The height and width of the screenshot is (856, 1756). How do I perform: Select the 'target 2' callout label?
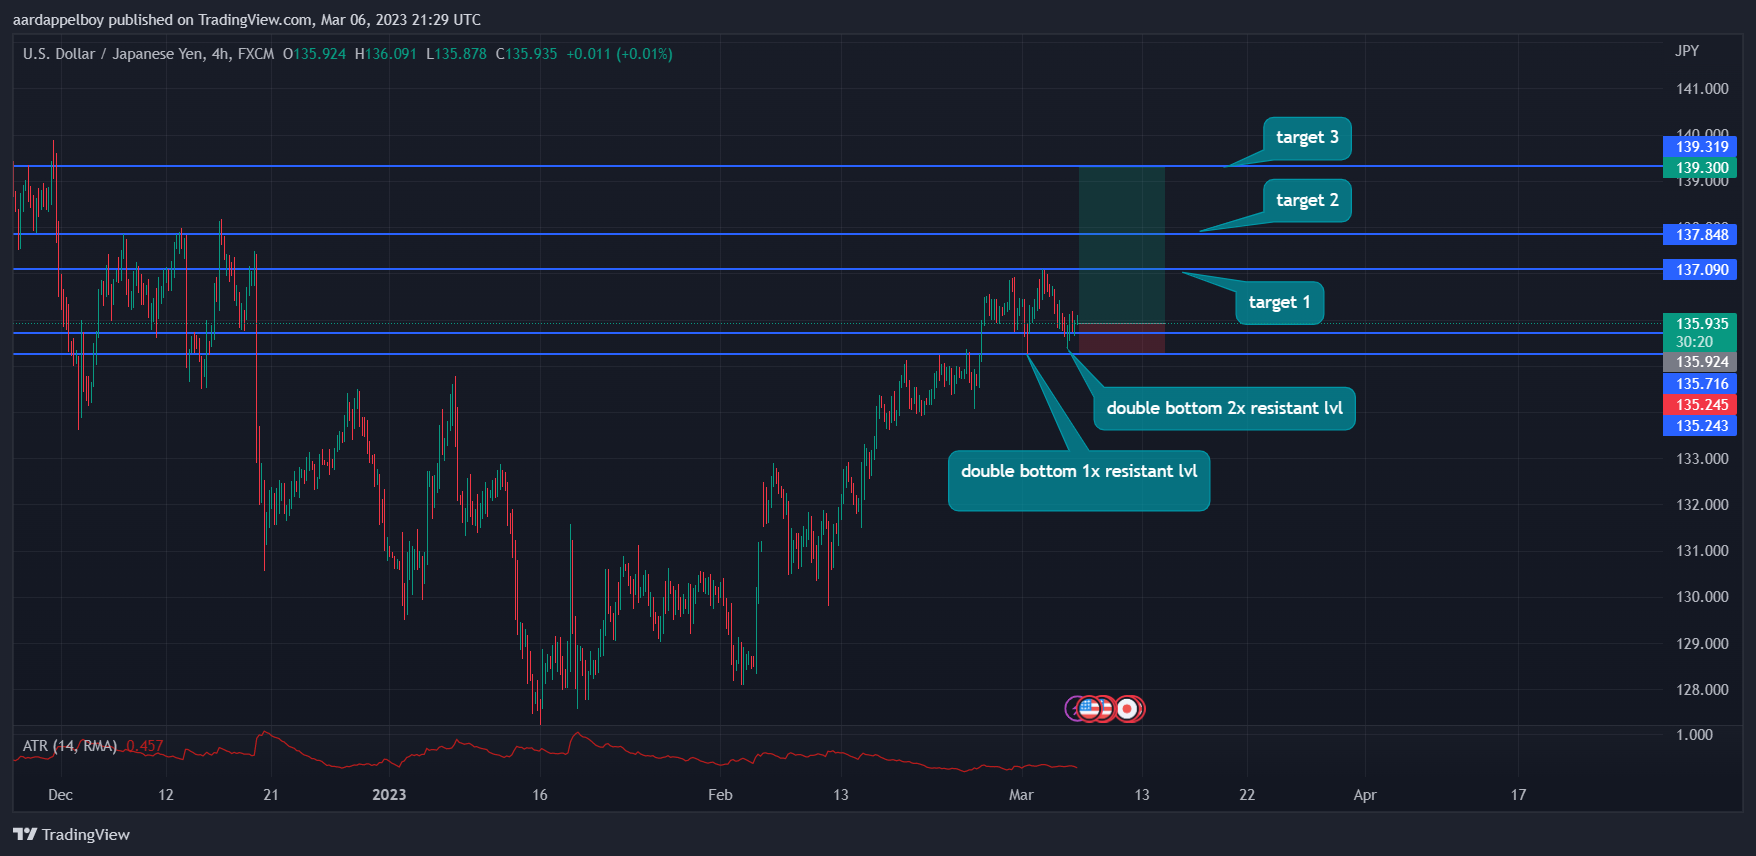pyautogui.click(x=1307, y=201)
